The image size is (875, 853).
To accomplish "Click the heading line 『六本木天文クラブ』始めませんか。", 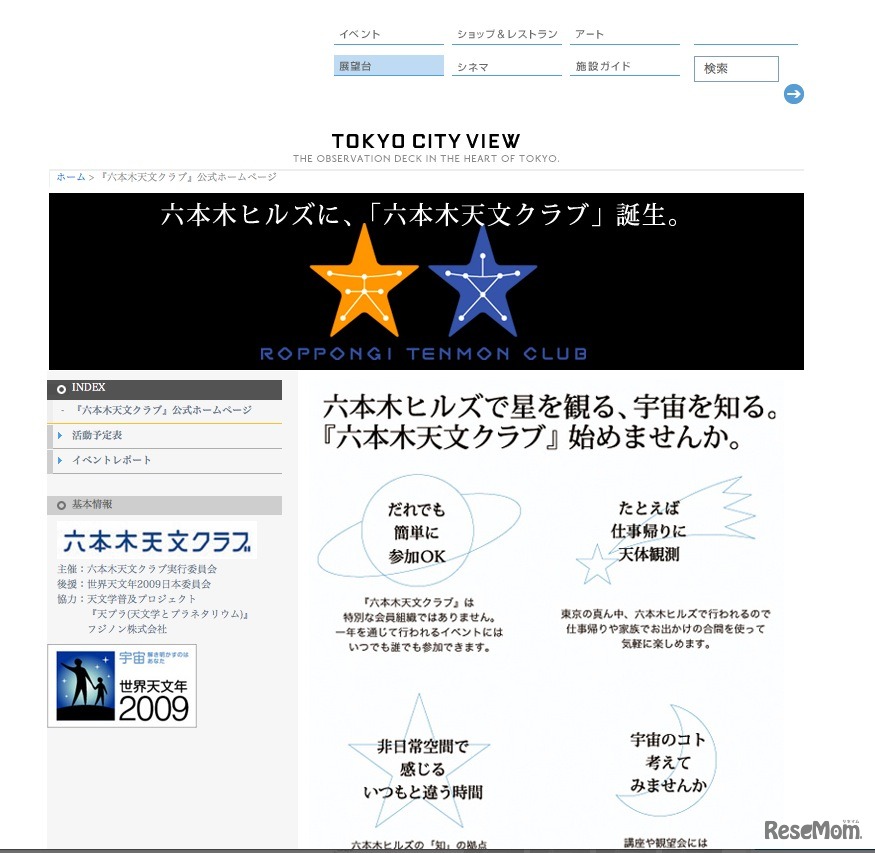I will (x=531, y=437).
